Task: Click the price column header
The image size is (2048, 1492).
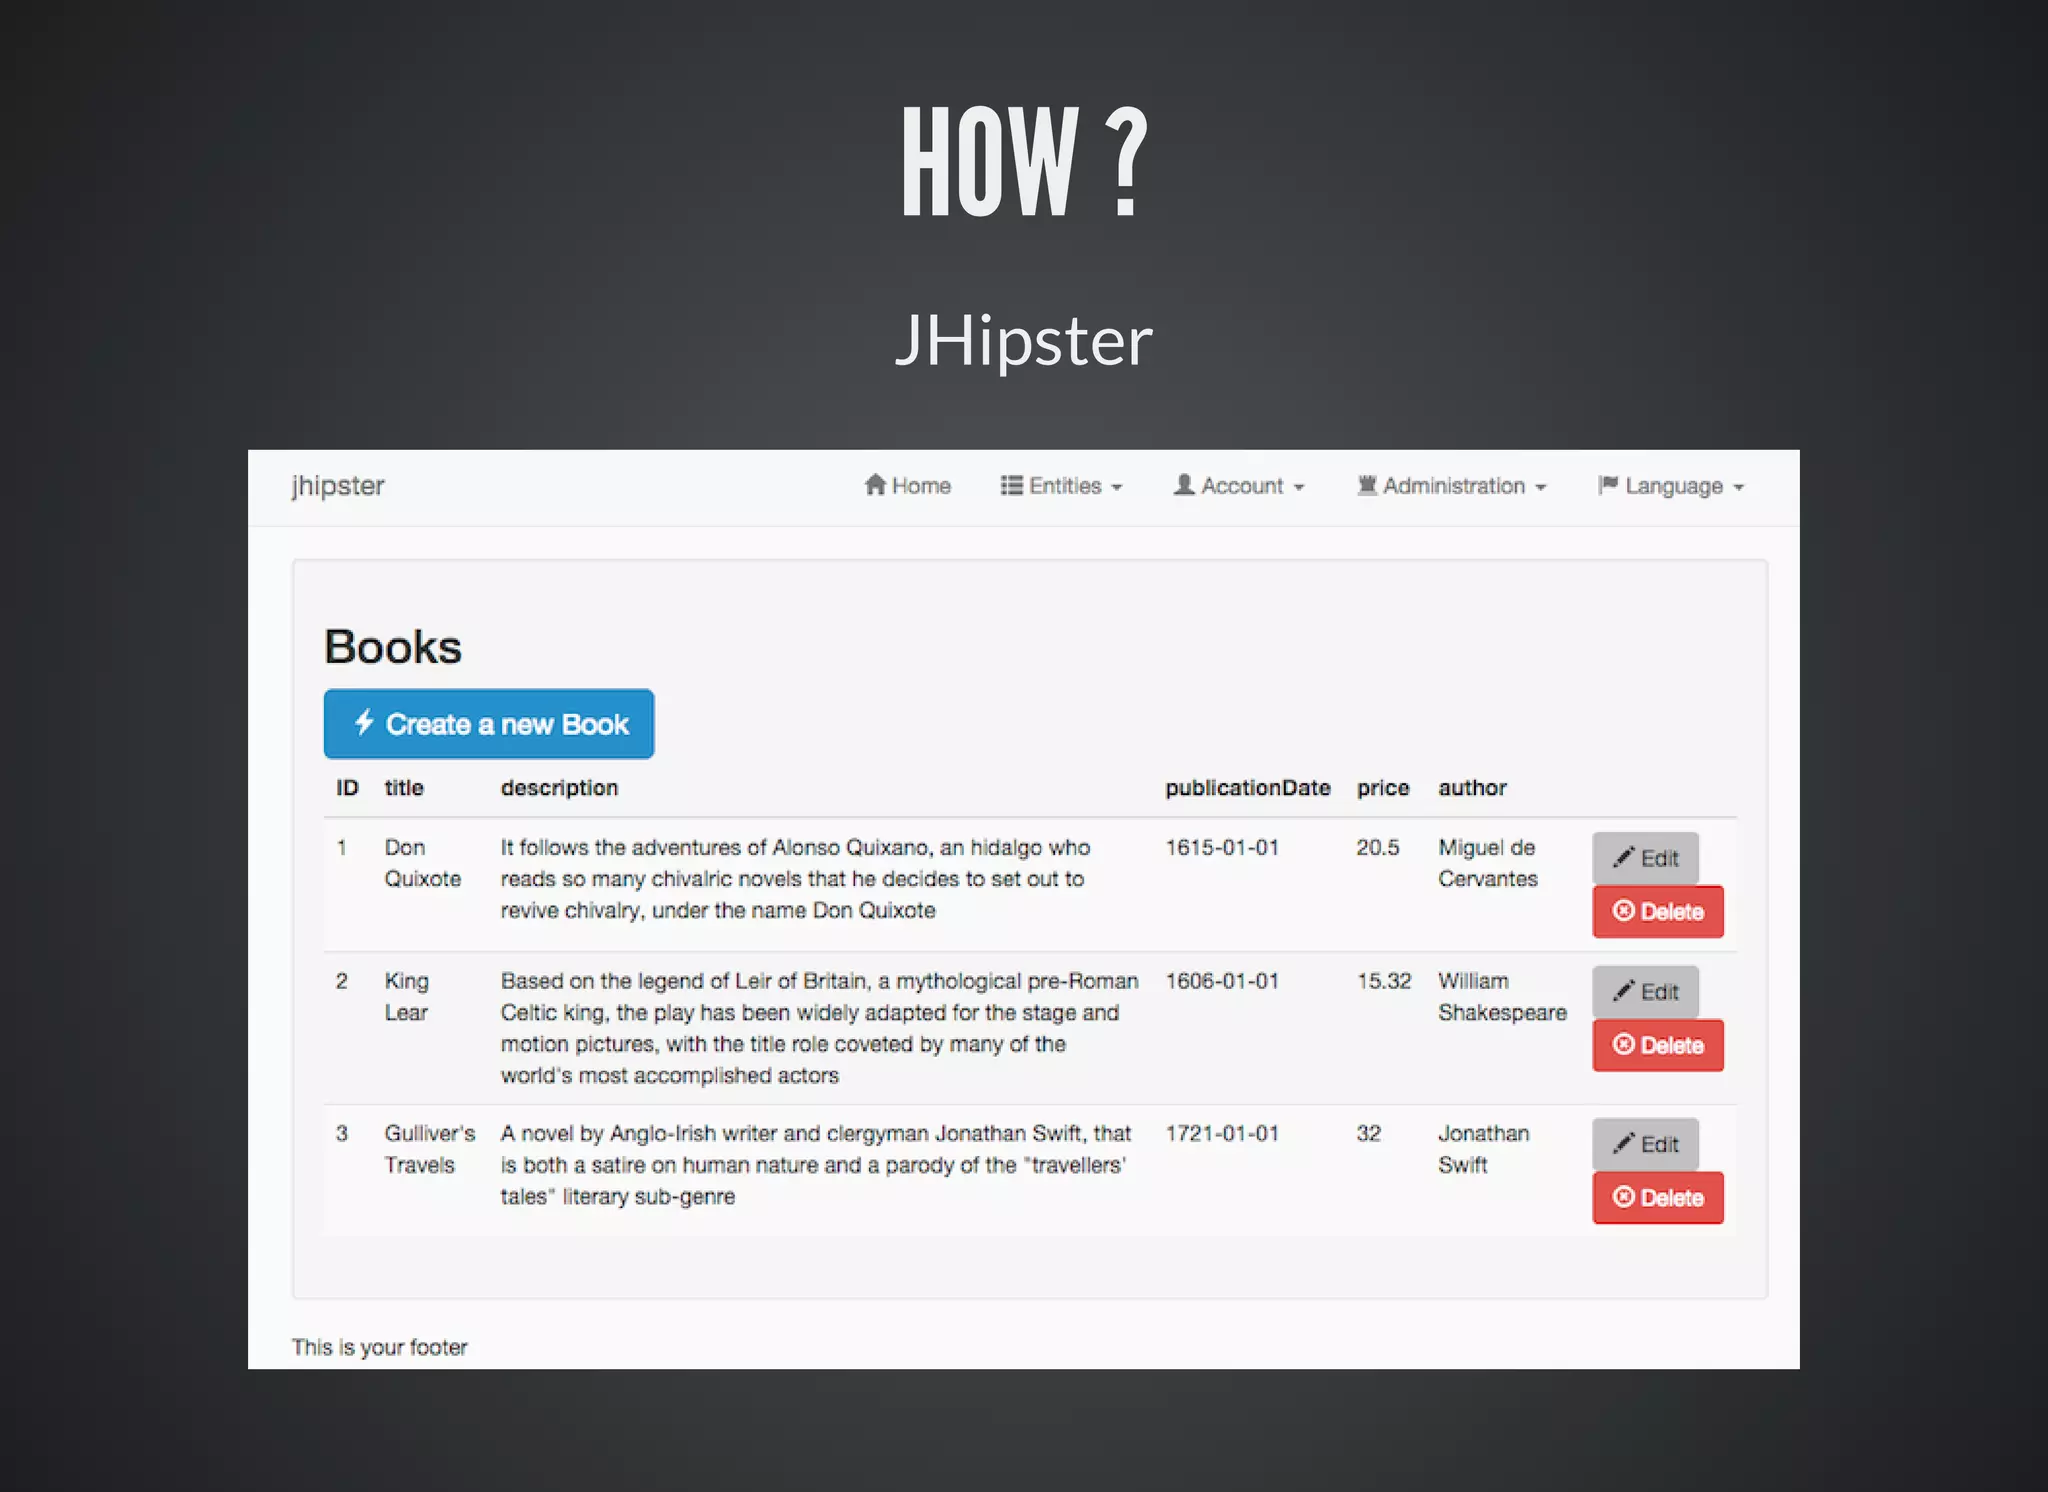Action: 1383,789
